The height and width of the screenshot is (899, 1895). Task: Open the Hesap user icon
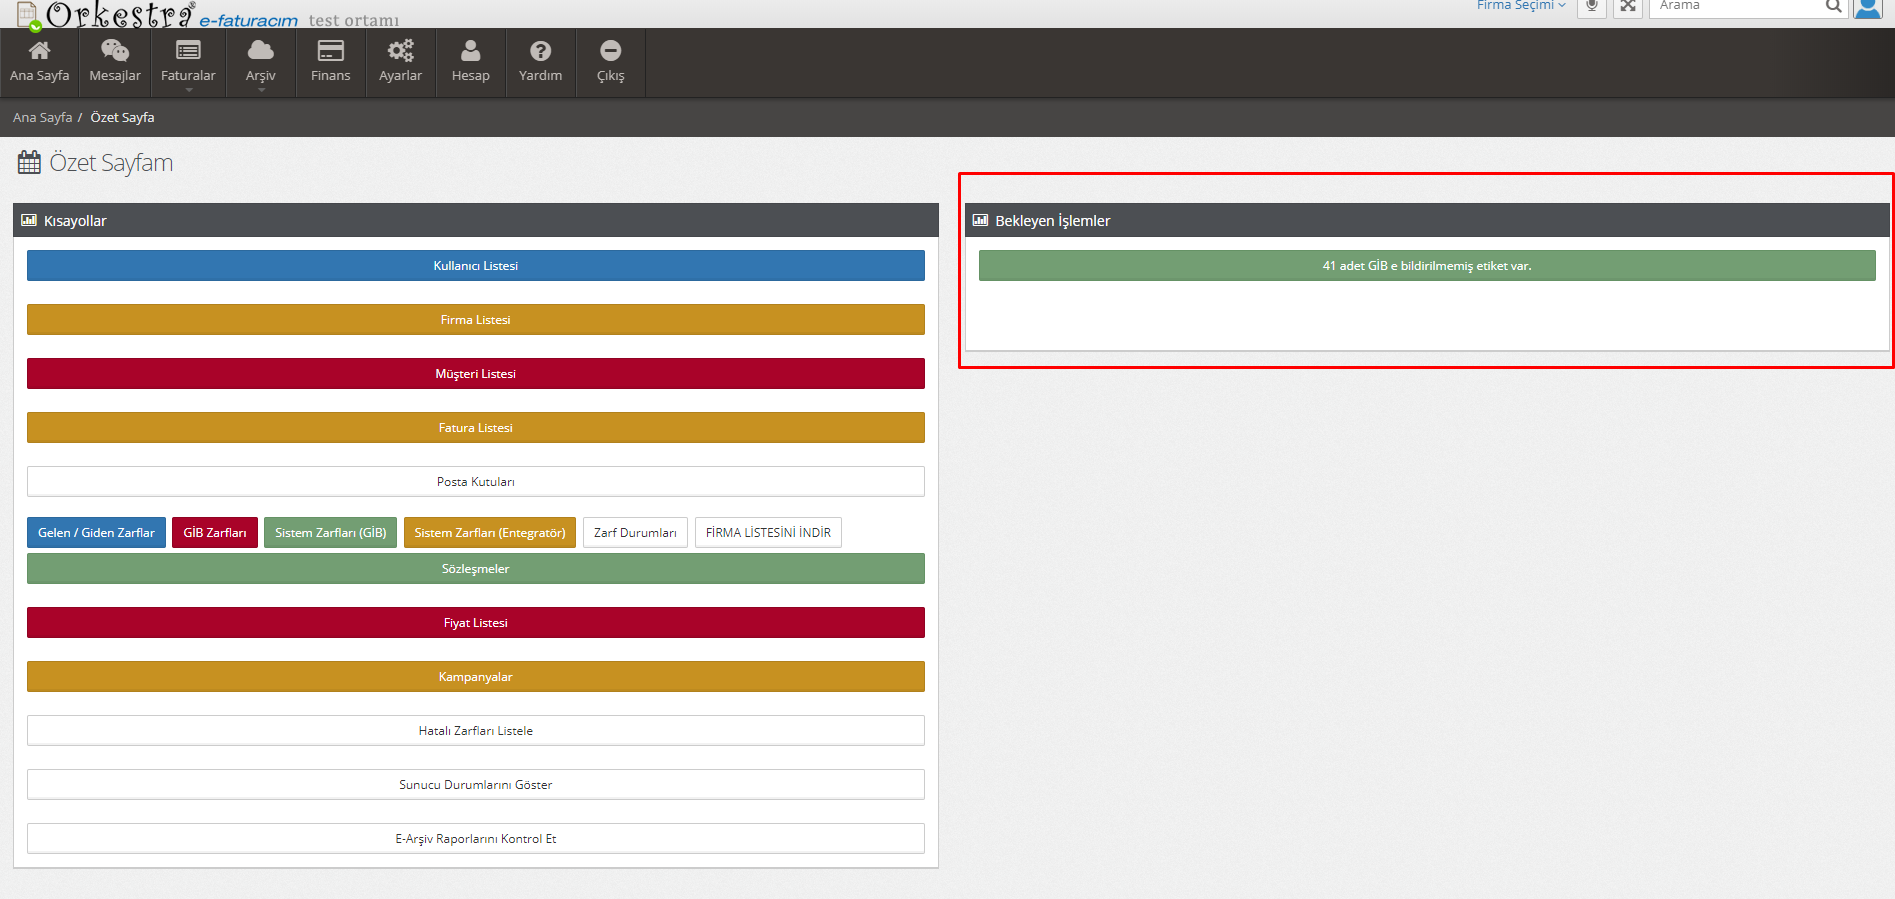coord(470,51)
